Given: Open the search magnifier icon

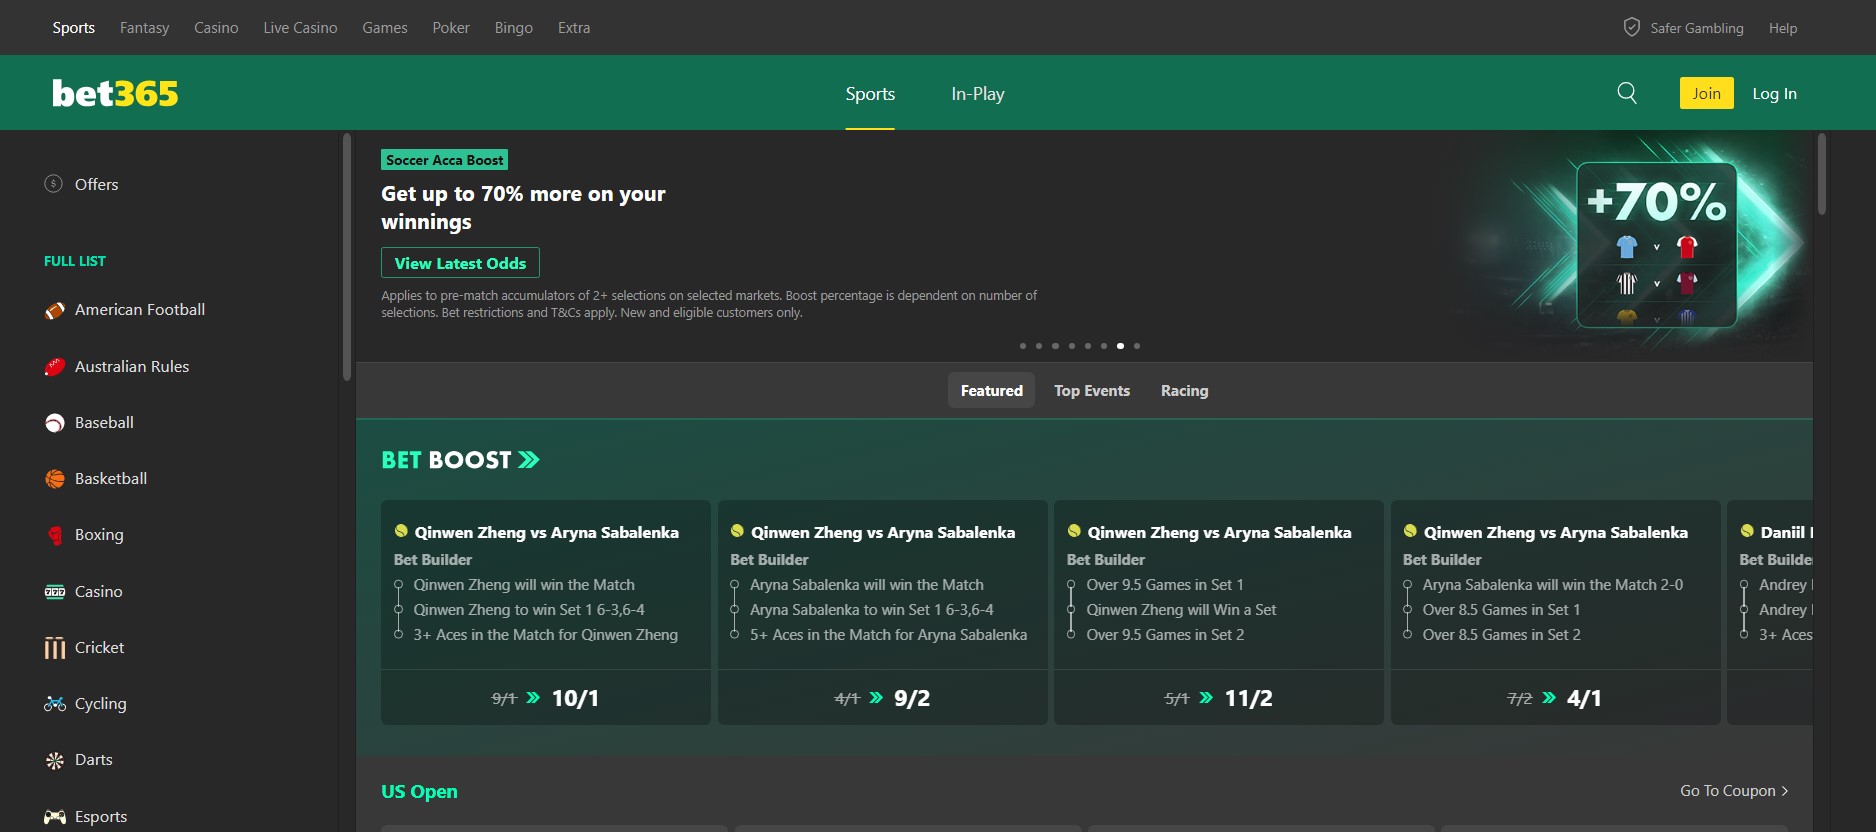Looking at the screenshot, I should (x=1627, y=93).
